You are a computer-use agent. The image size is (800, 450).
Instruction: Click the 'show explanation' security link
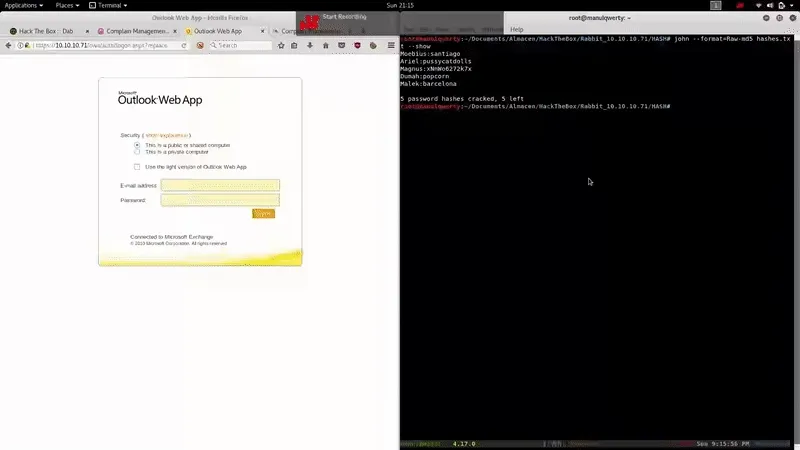[x=166, y=135]
